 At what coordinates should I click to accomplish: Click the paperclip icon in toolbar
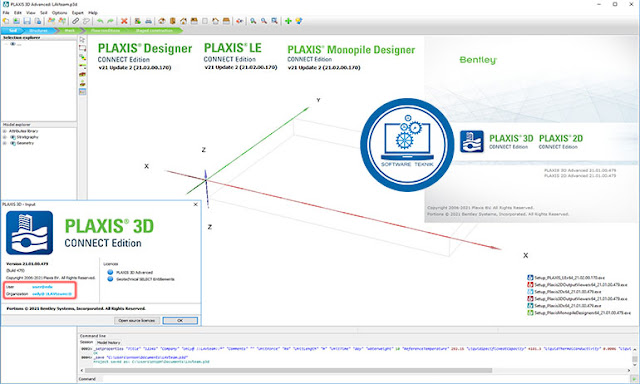point(76,21)
